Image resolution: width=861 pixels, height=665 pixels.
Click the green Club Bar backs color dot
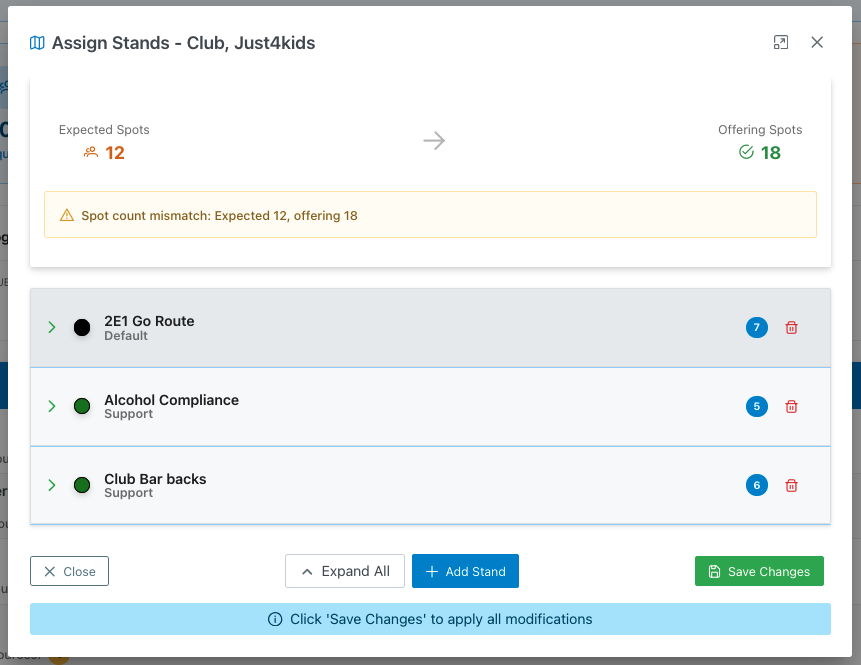point(82,486)
